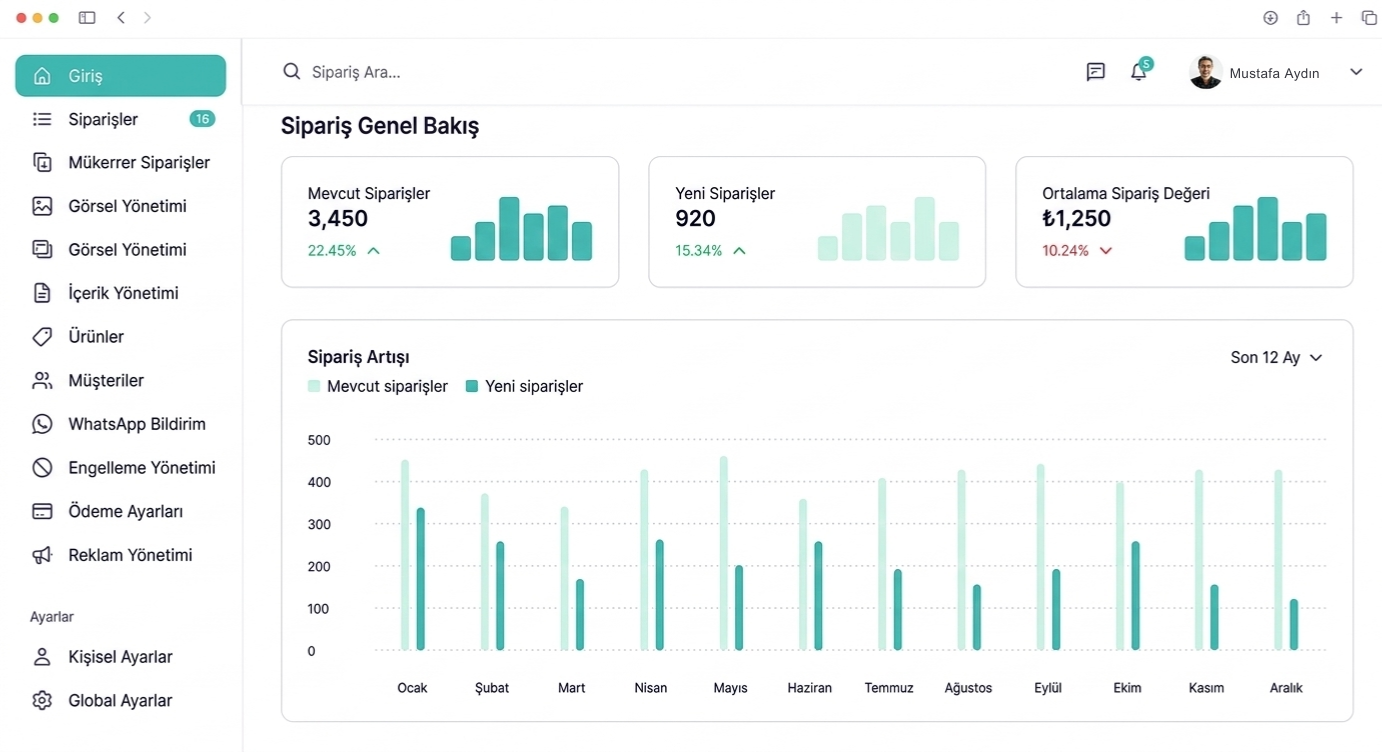
Task: Click the notification bell with badge
Action: [1138, 72]
